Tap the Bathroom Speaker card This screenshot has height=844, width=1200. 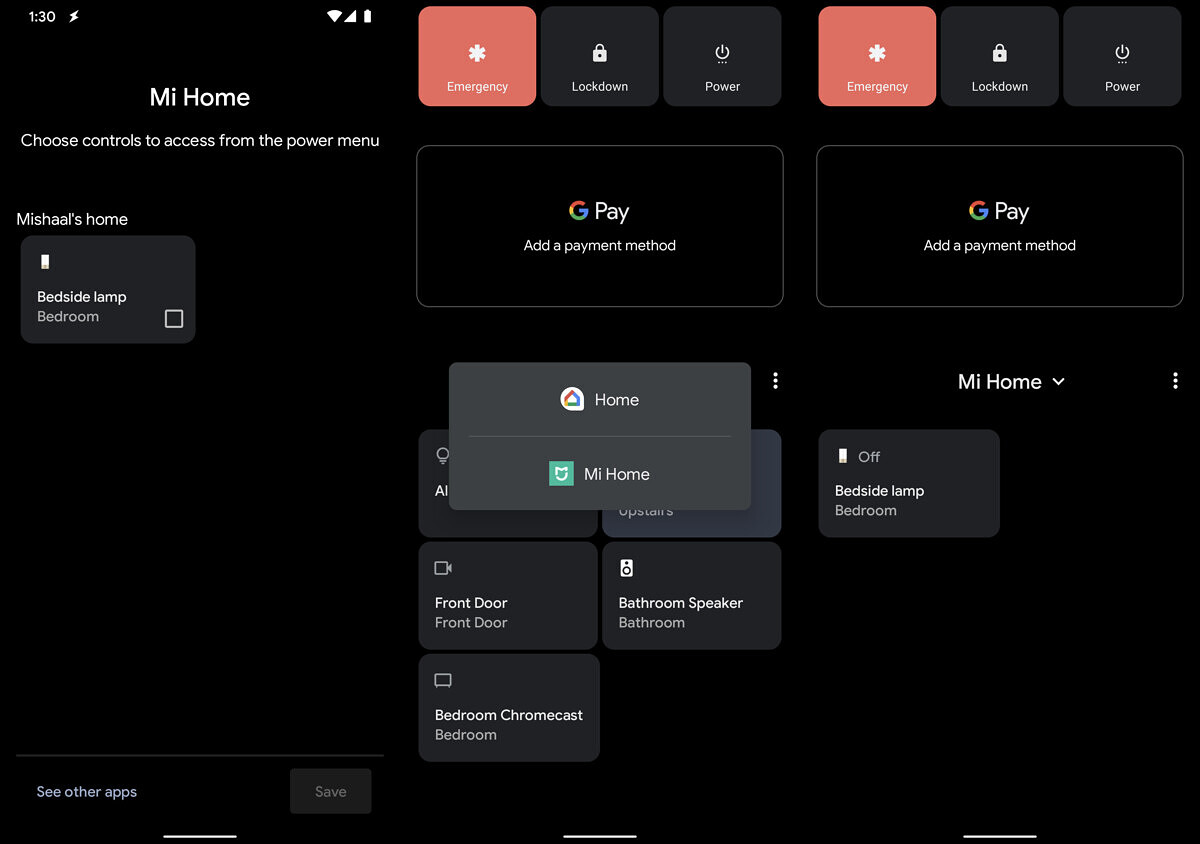click(x=692, y=596)
